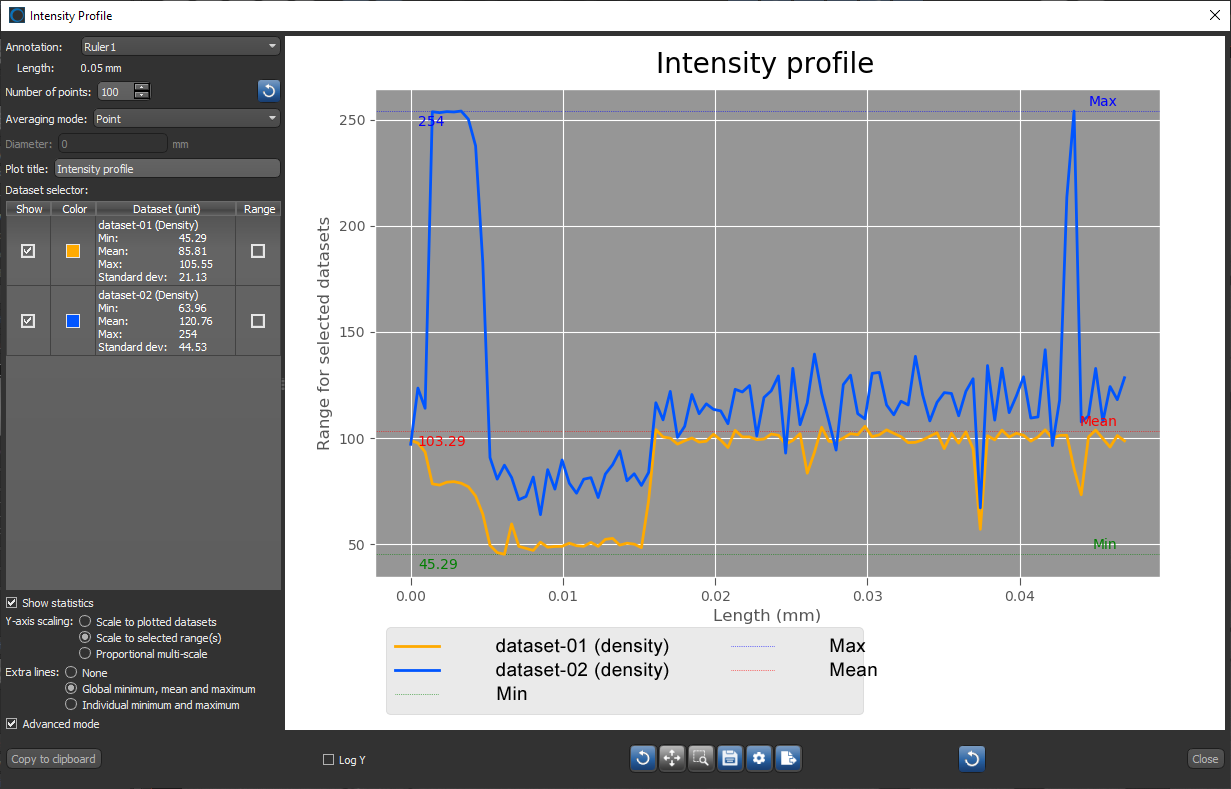Expand the Averaging mode dropdown

[x=186, y=119]
